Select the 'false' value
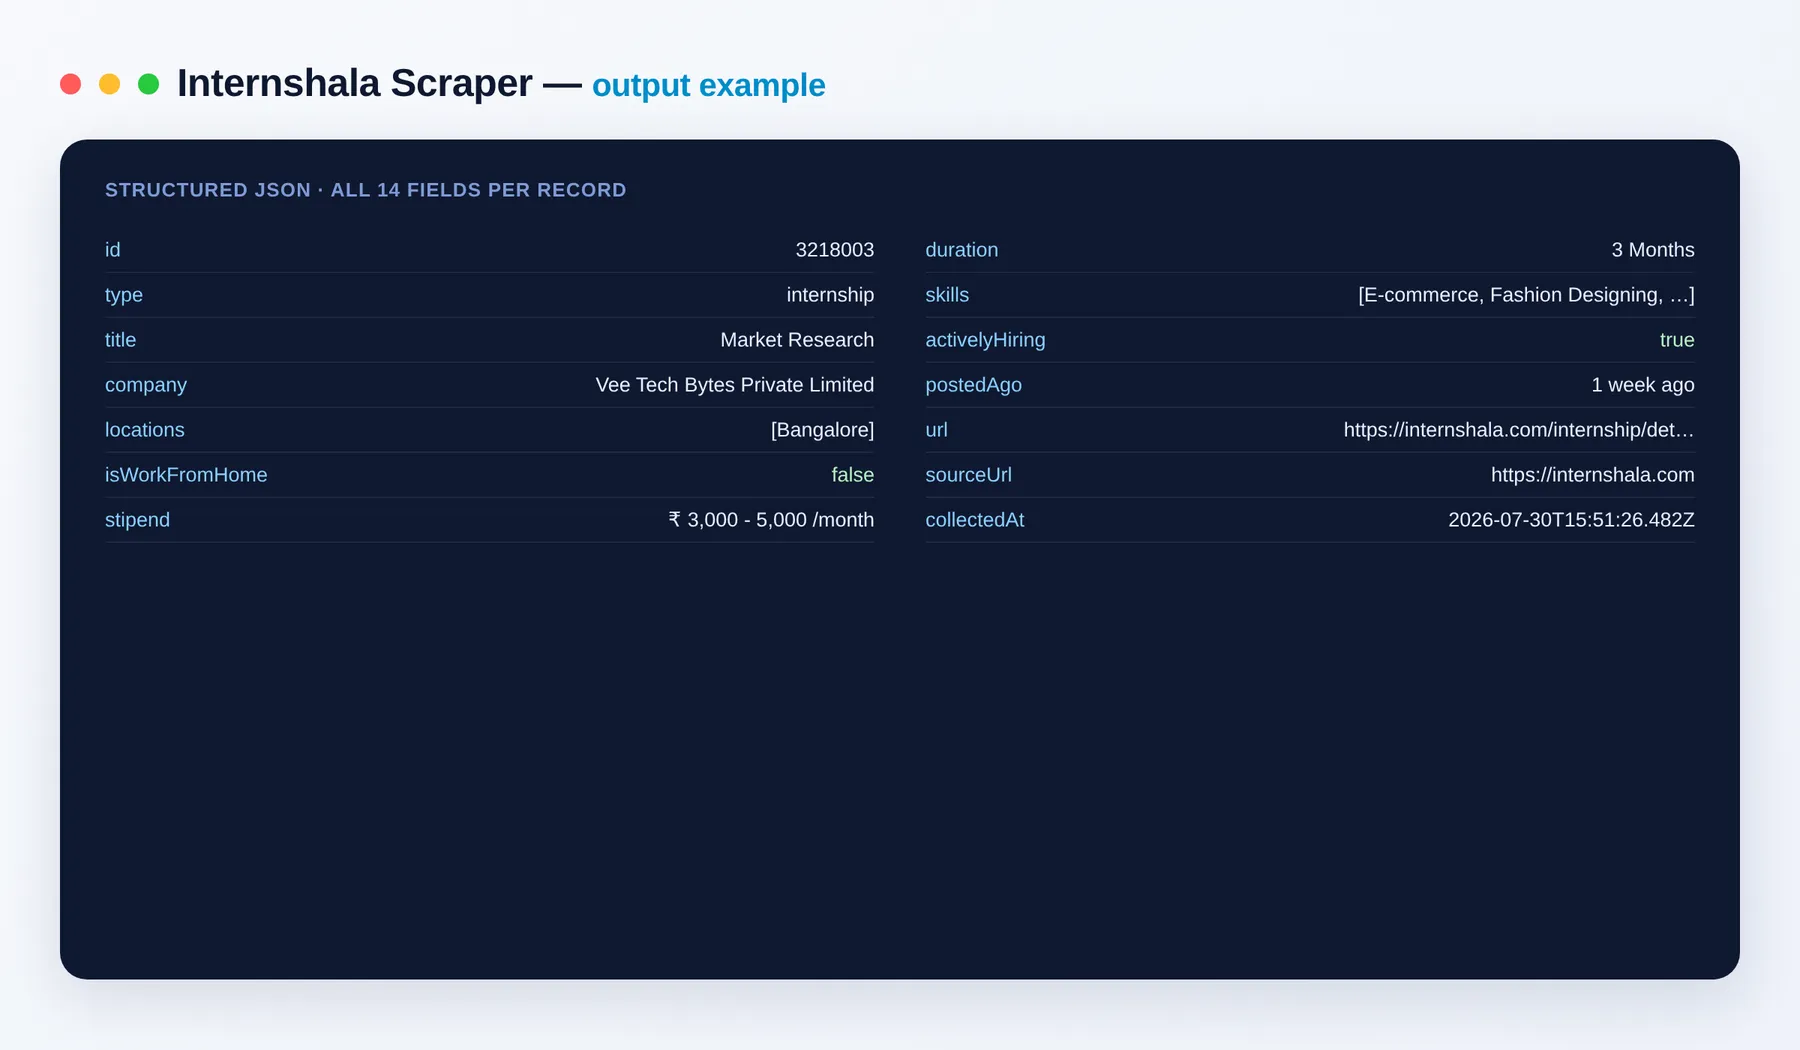The height and width of the screenshot is (1050, 1800). click(x=852, y=475)
